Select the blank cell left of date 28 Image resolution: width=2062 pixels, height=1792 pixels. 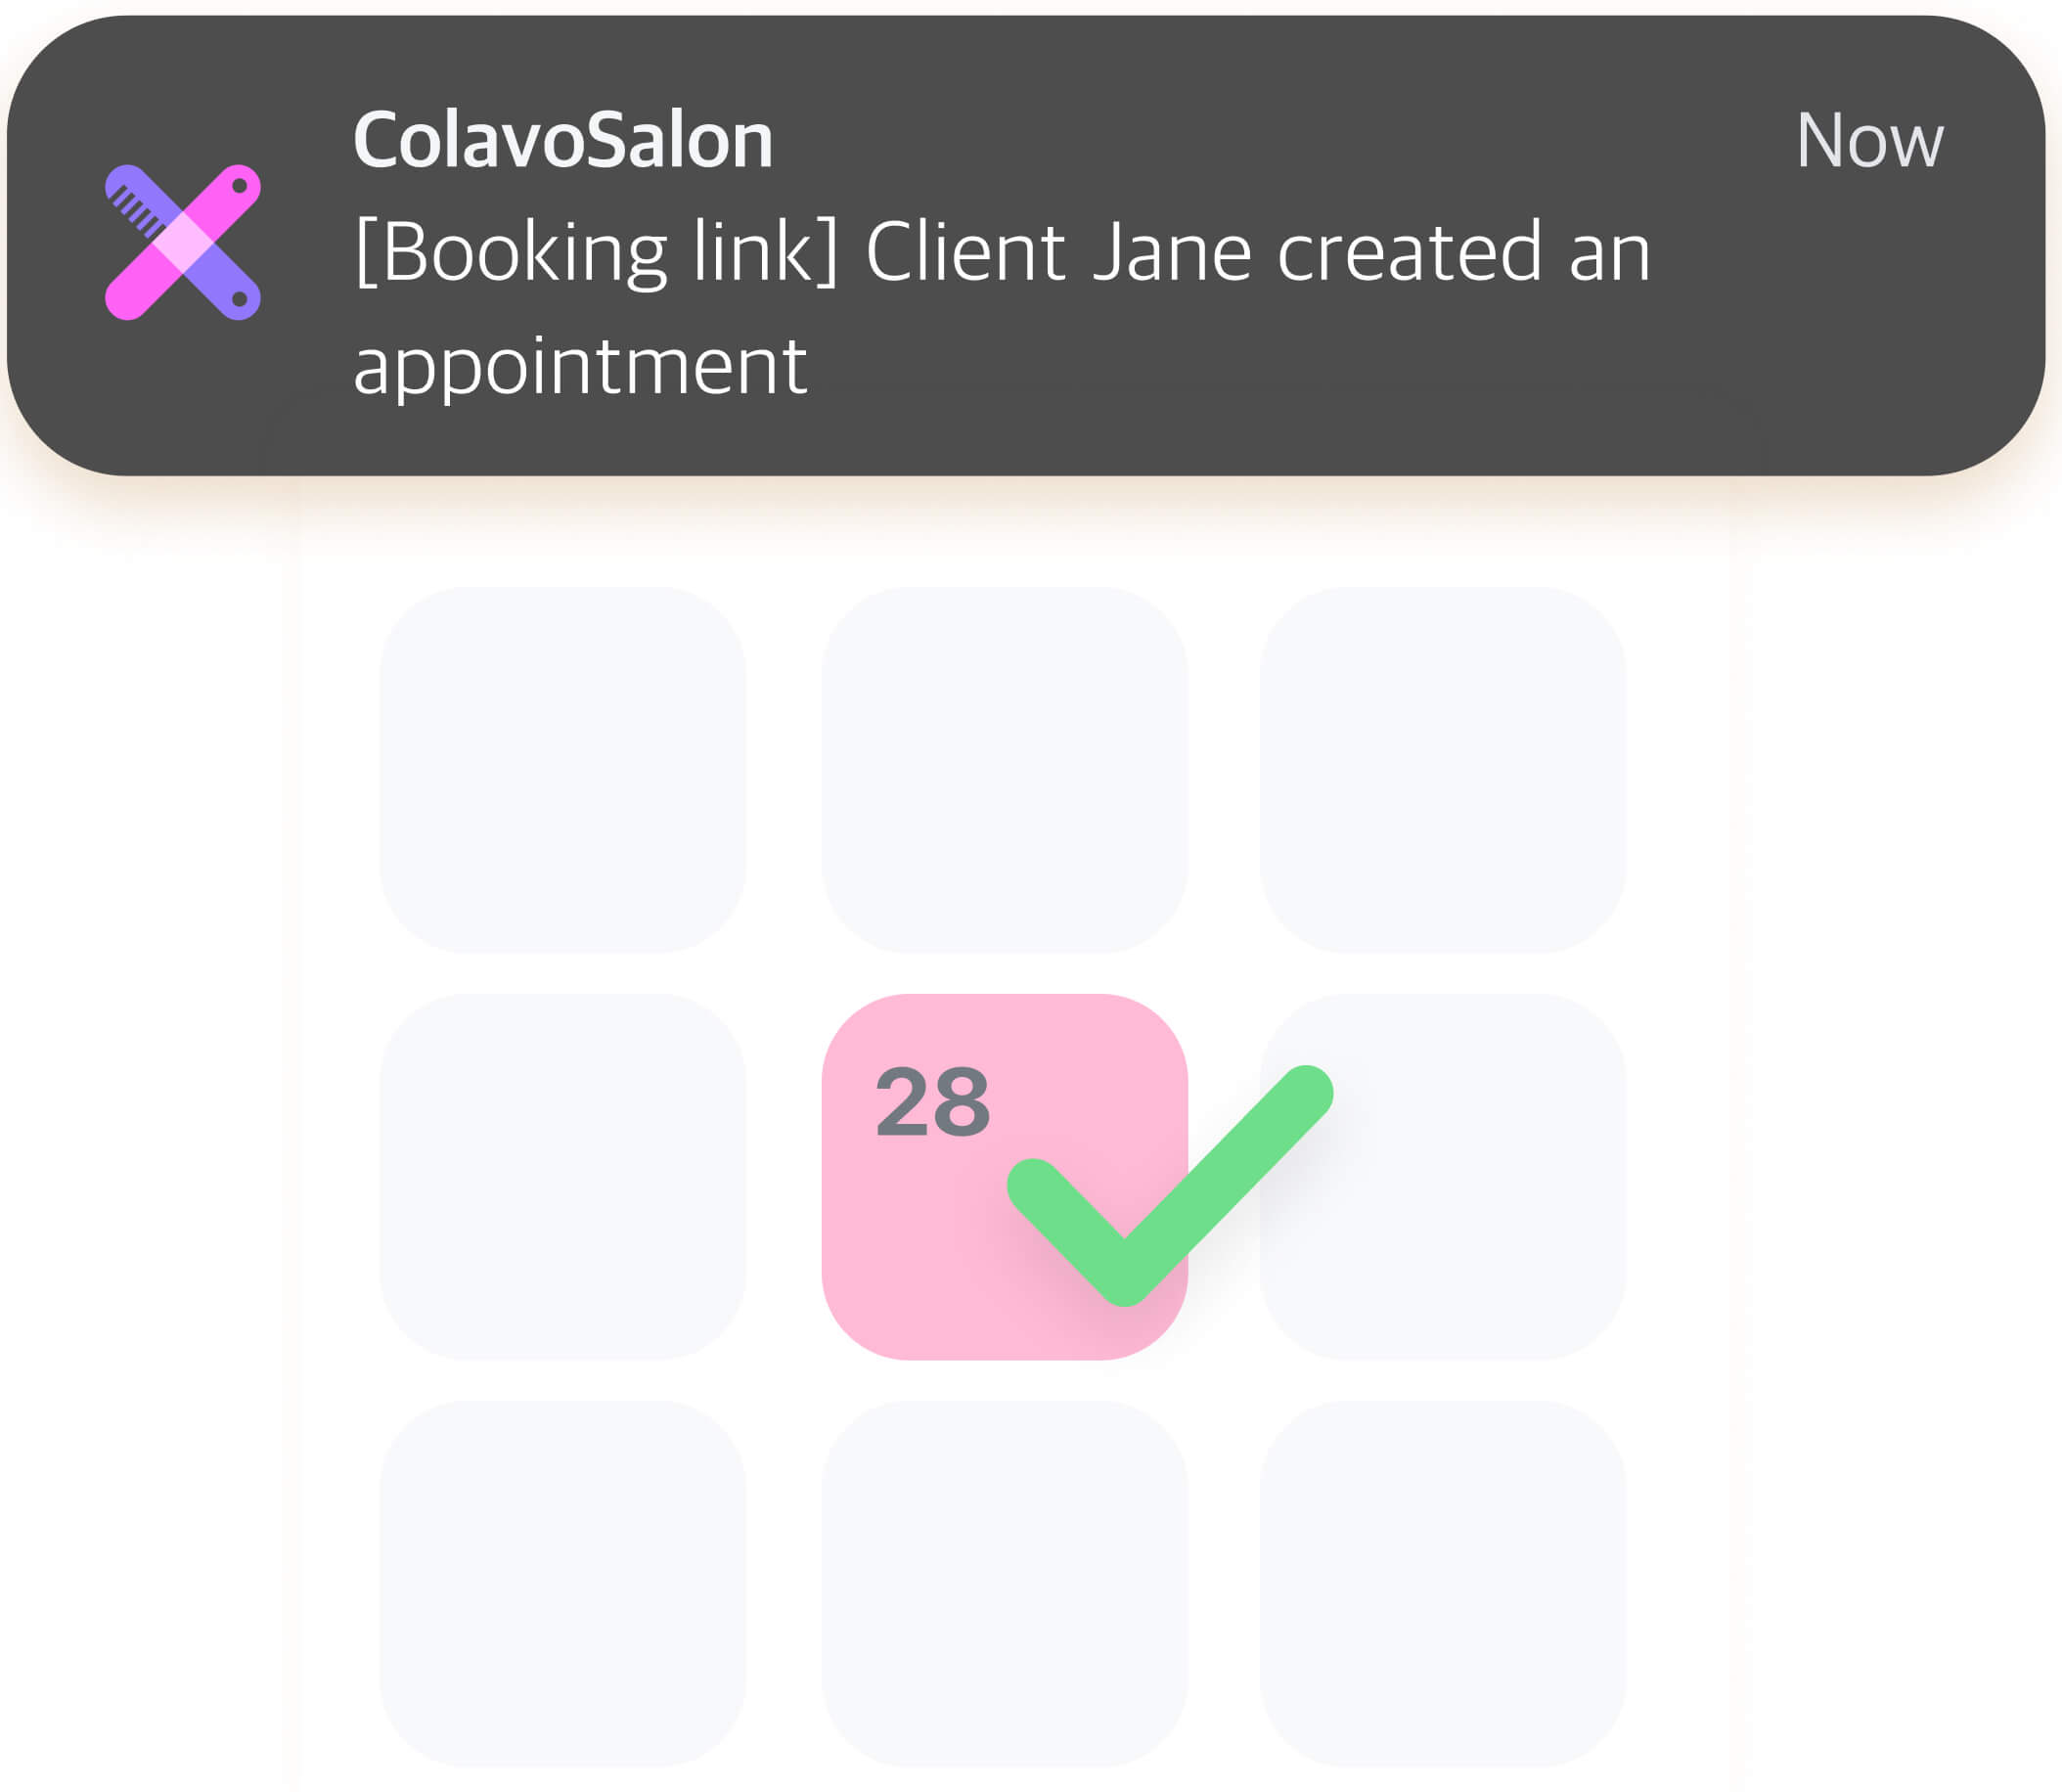[x=562, y=1176]
